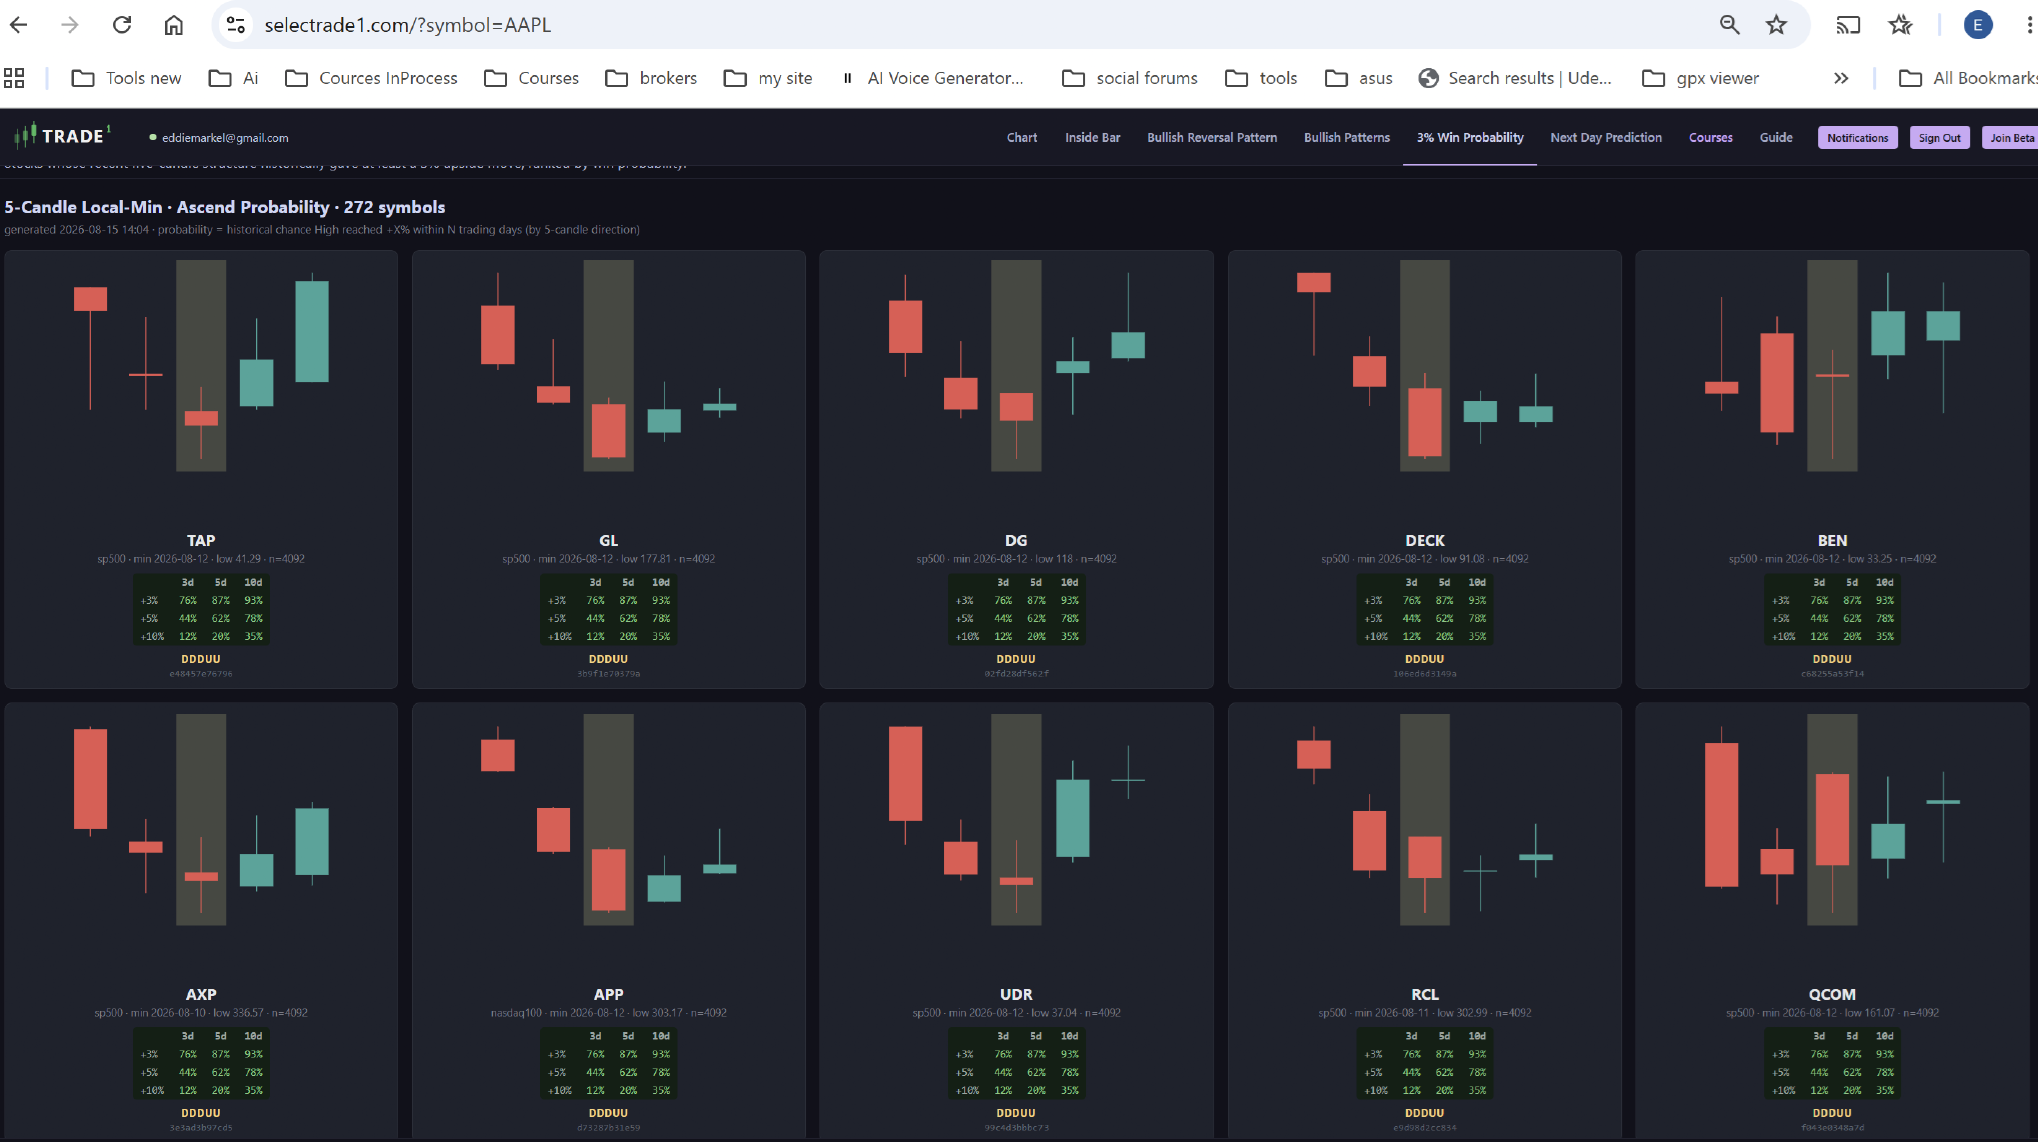Open the Courses bookmark folder
2038x1142 pixels.
531,78
